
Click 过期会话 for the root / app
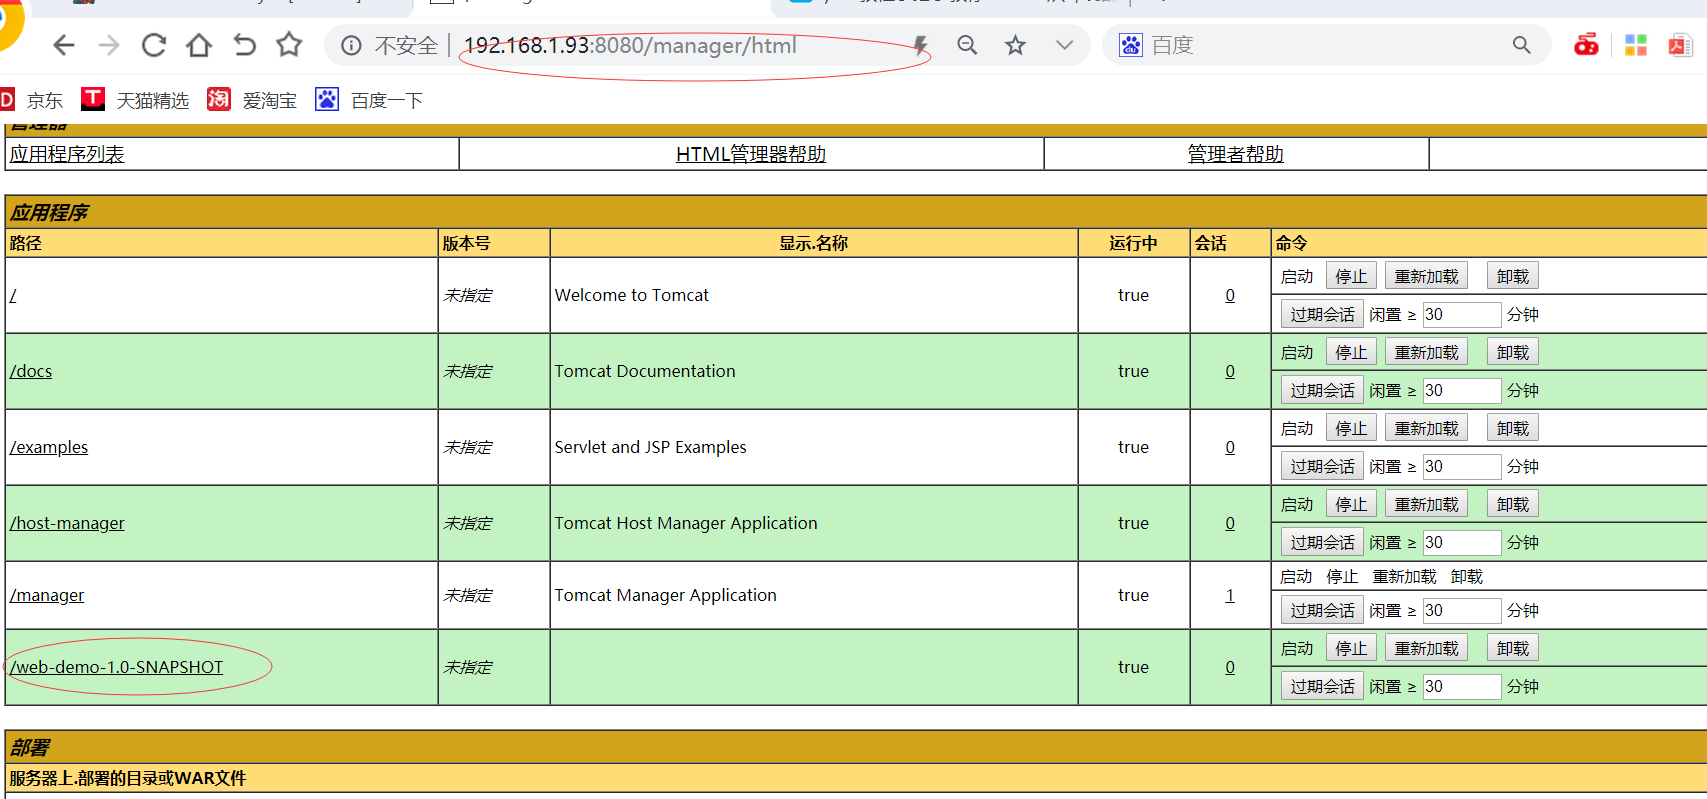[x=1322, y=314]
